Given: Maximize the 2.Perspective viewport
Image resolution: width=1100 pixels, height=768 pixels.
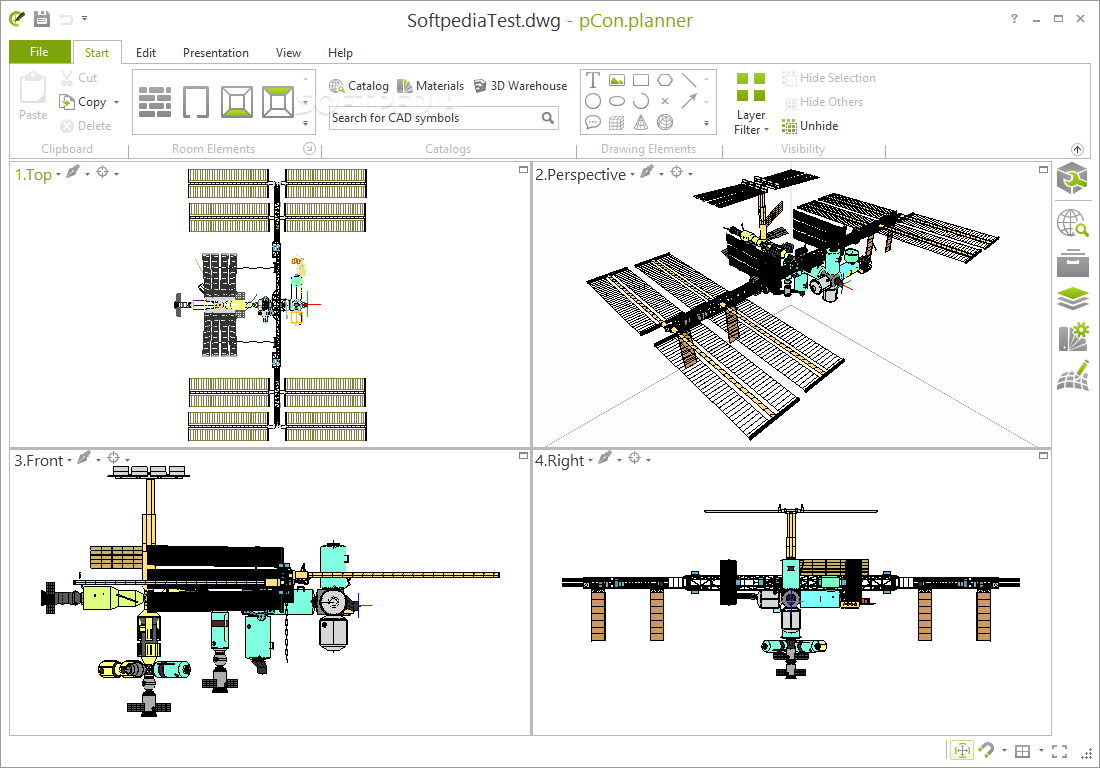Looking at the screenshot, I should (1043, 170).
